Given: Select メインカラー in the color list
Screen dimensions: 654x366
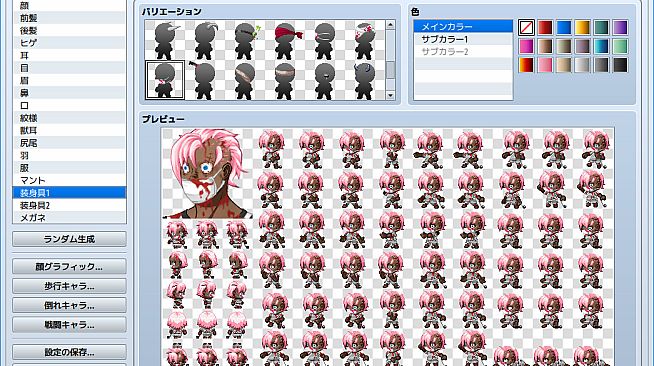Looking at the screenshot, I should pyautogui.click(x=463, y=27).
